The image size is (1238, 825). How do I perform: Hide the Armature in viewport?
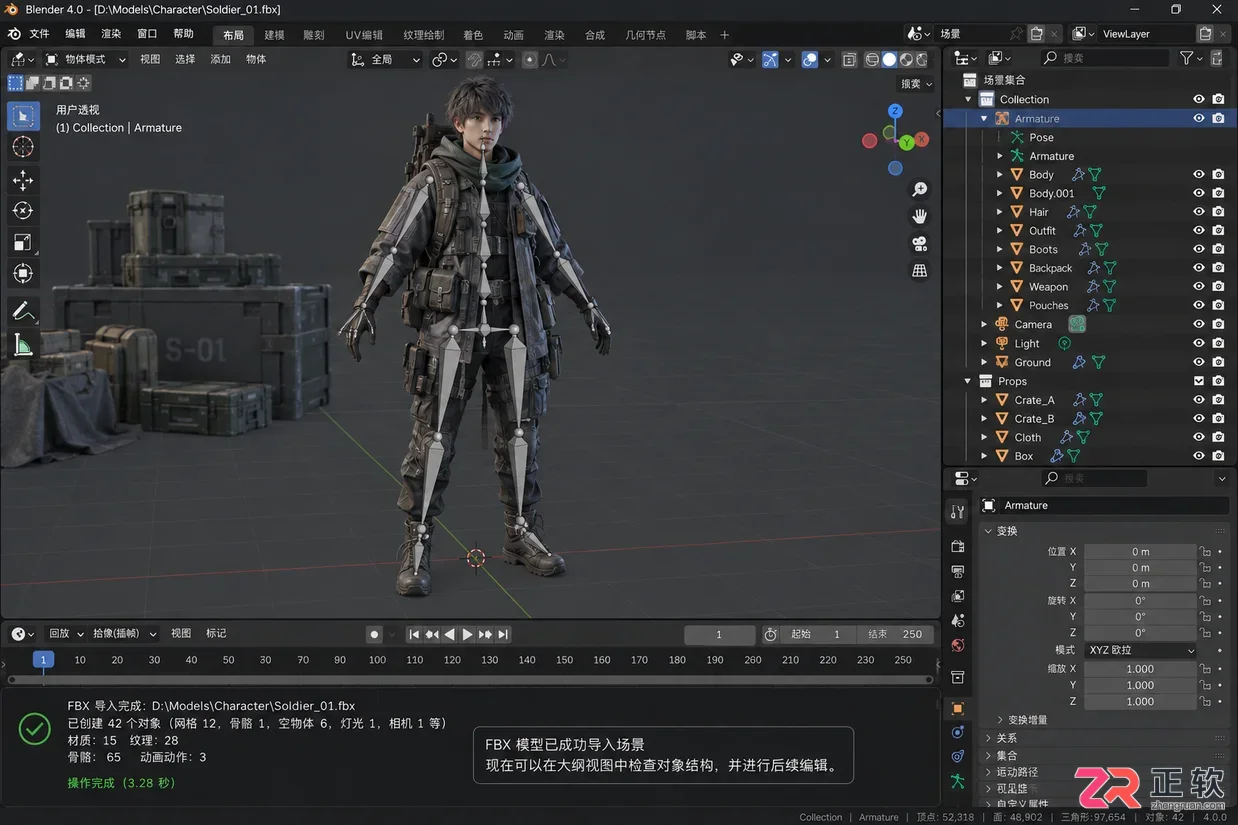tap(1198, 118)
